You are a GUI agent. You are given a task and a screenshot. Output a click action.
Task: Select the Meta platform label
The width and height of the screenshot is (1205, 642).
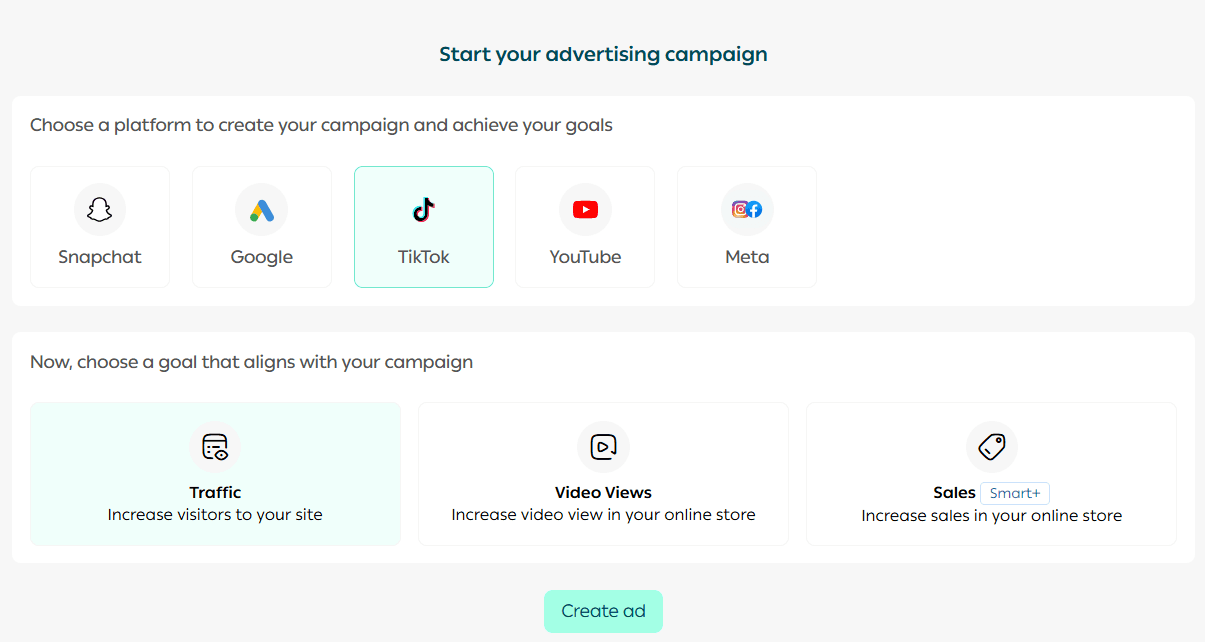point(747,257)
